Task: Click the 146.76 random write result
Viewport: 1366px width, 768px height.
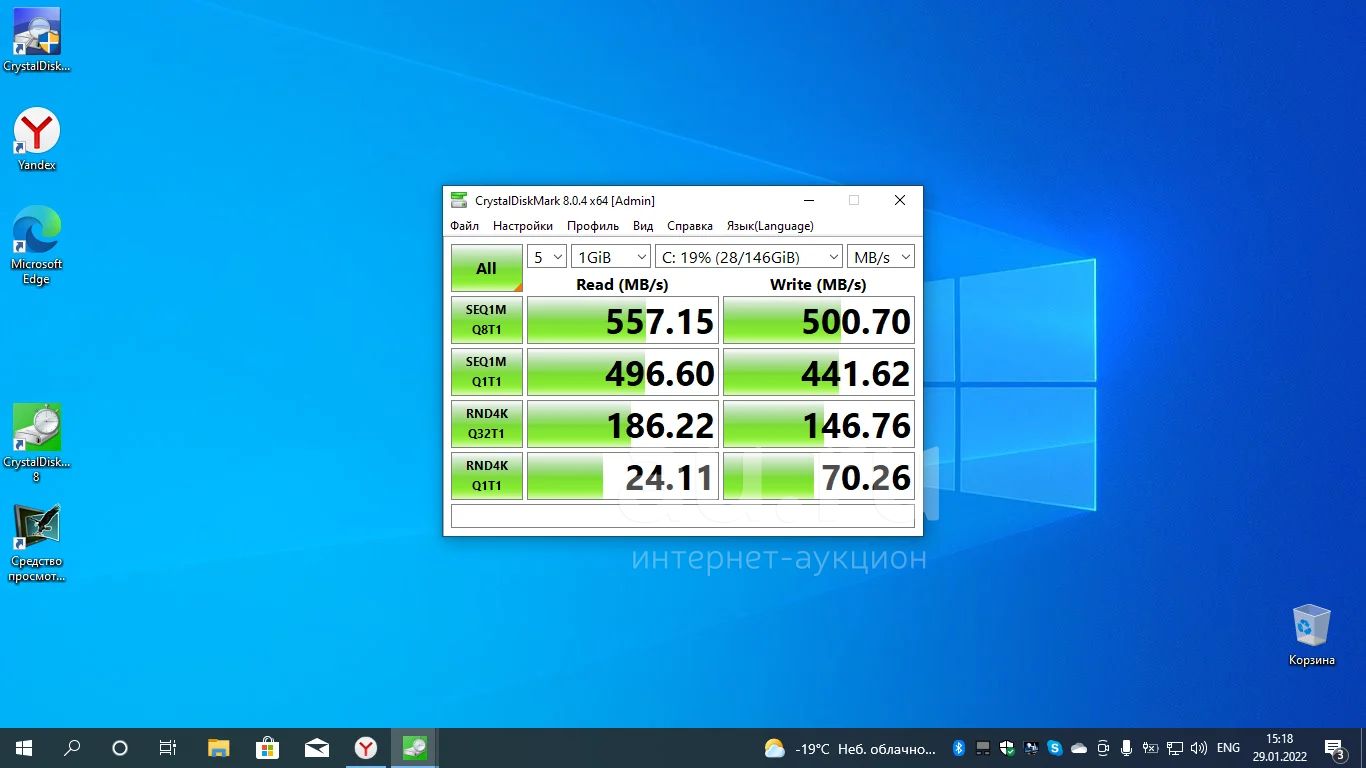Action: (x=819, y=424)
